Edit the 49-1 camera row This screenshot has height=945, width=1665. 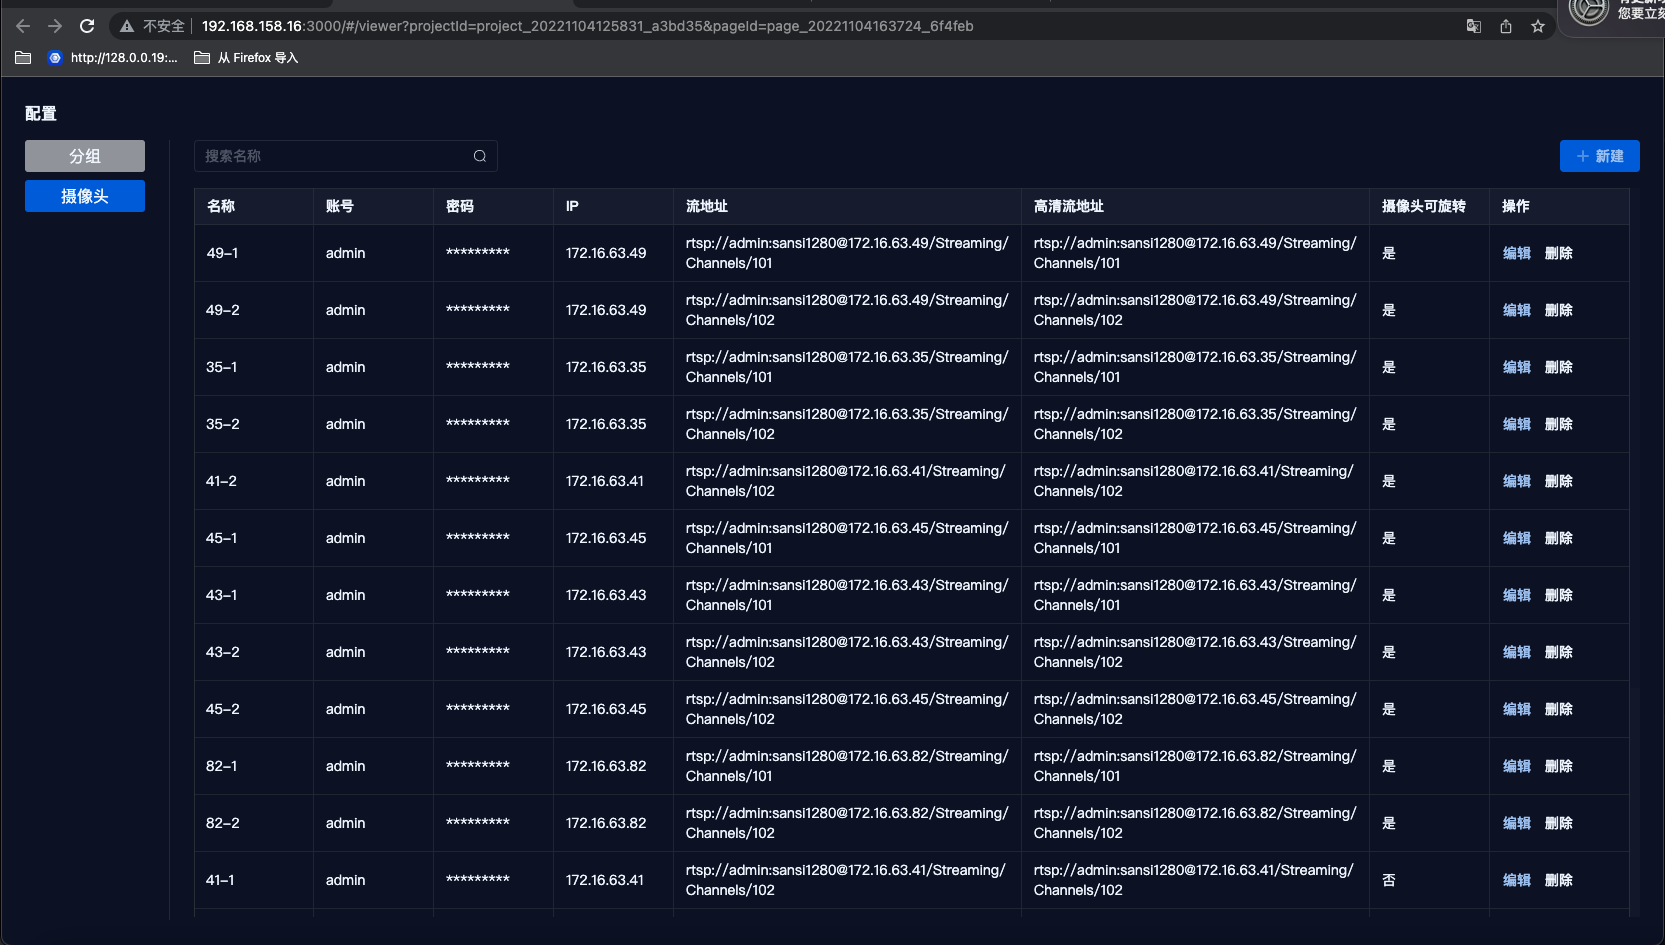[x=1517, y=253]
